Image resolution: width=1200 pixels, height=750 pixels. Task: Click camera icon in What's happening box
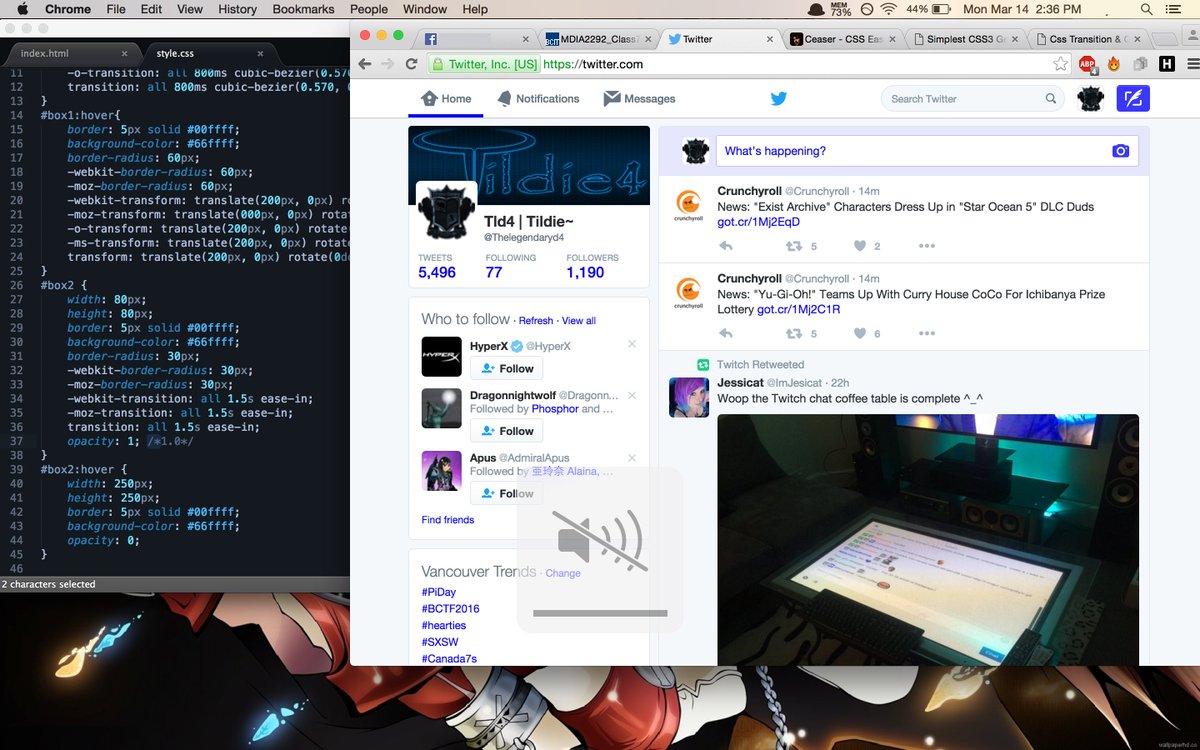(x=1120, y=151)
